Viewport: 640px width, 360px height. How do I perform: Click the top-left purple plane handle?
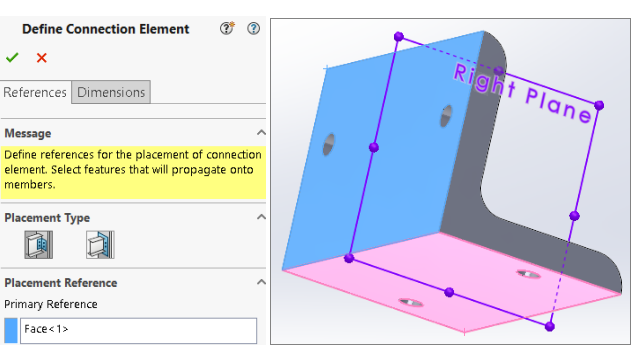pyautogui.click(x=399, y=37)
